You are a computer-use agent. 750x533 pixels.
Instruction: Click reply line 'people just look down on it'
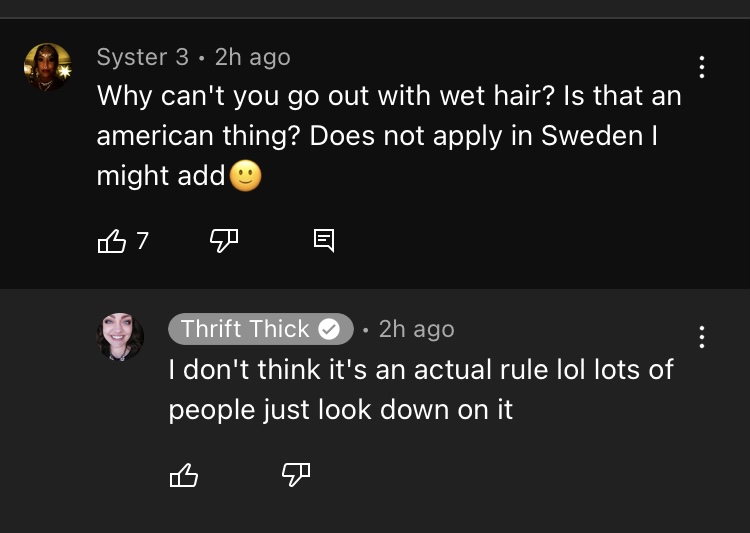coord(341,411)
